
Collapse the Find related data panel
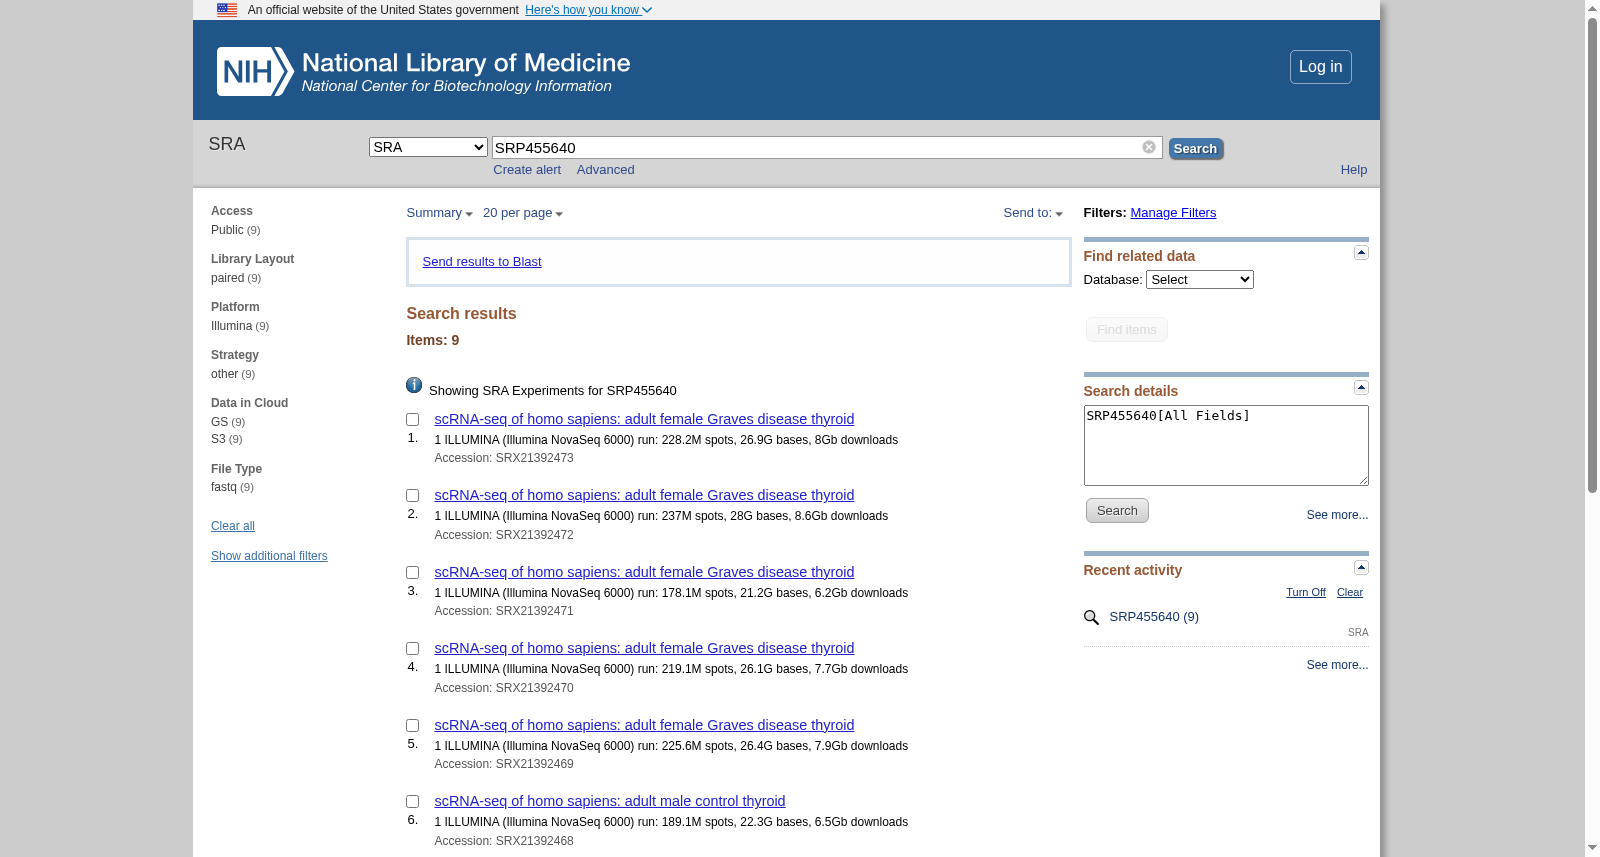[x=1361, y=253]
